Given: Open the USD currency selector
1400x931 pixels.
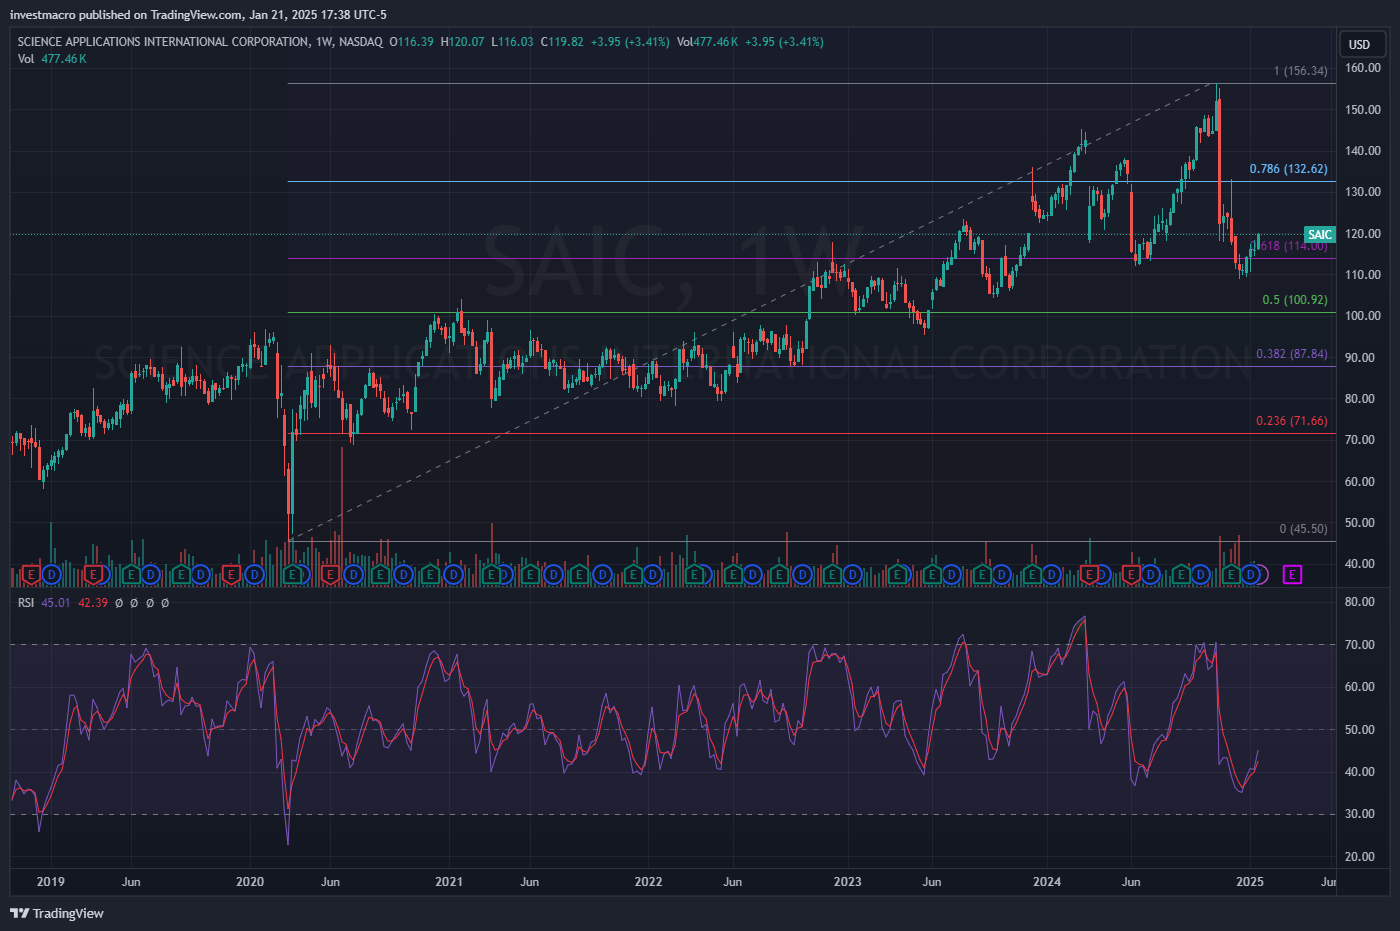Looking at the screenshot, I should tap(1360, 44).
